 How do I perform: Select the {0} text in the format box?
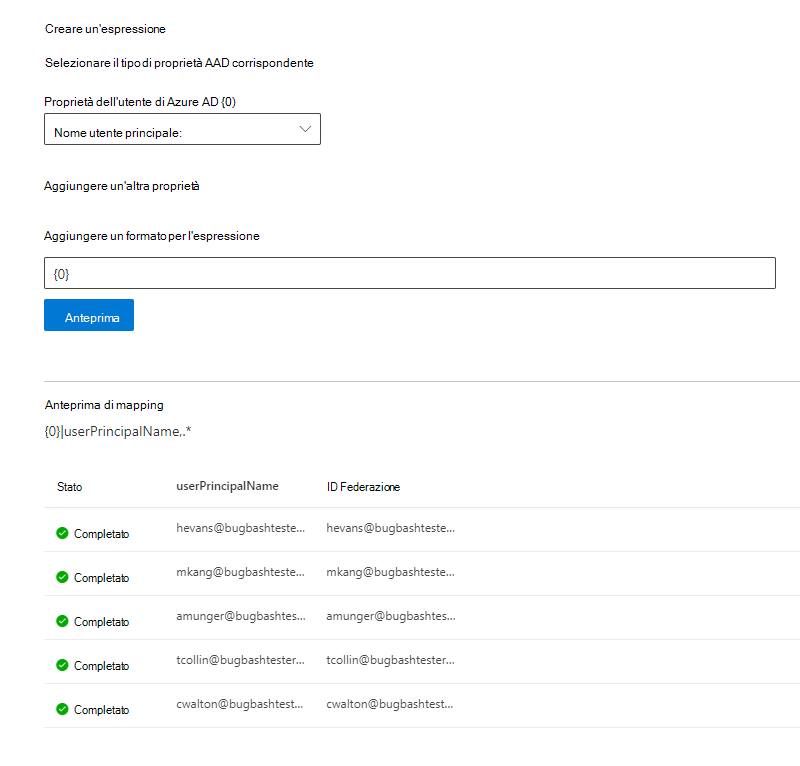click(59, 272)
